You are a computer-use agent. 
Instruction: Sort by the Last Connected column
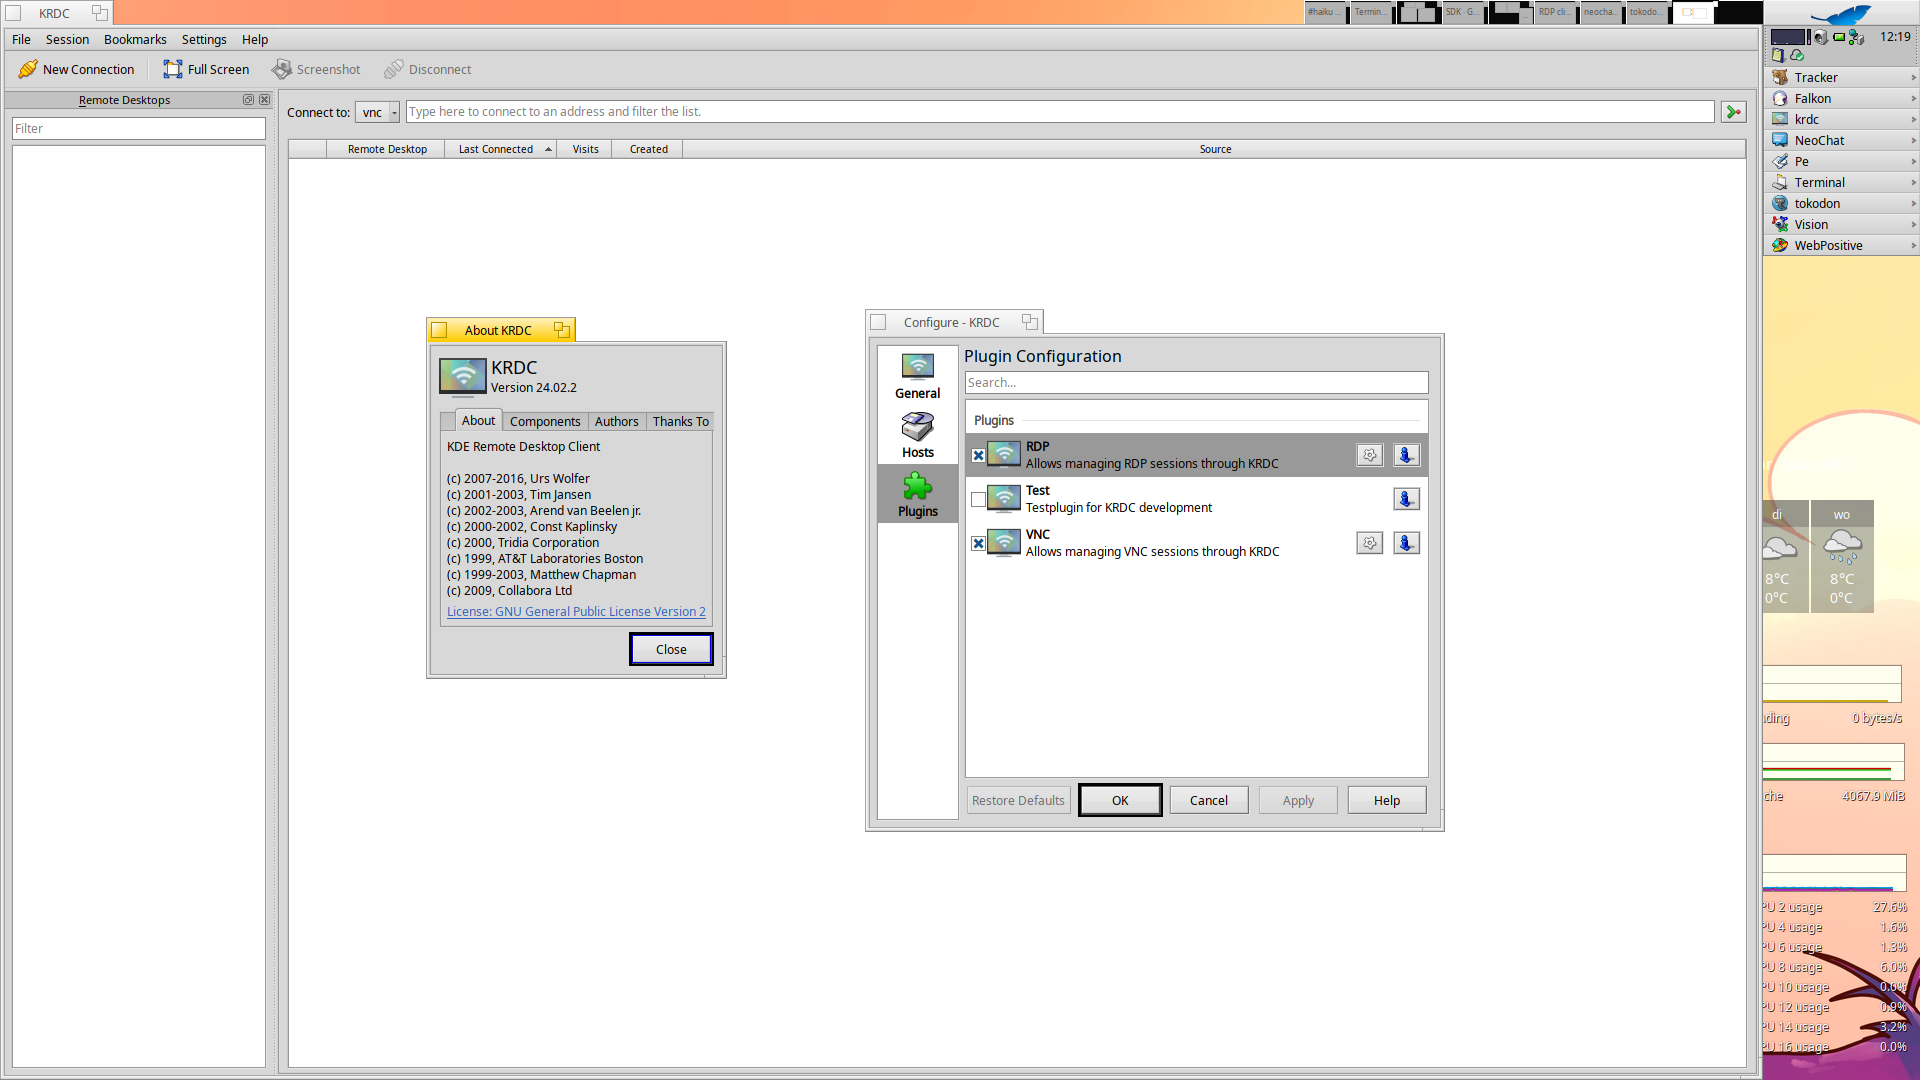point(500,149)
